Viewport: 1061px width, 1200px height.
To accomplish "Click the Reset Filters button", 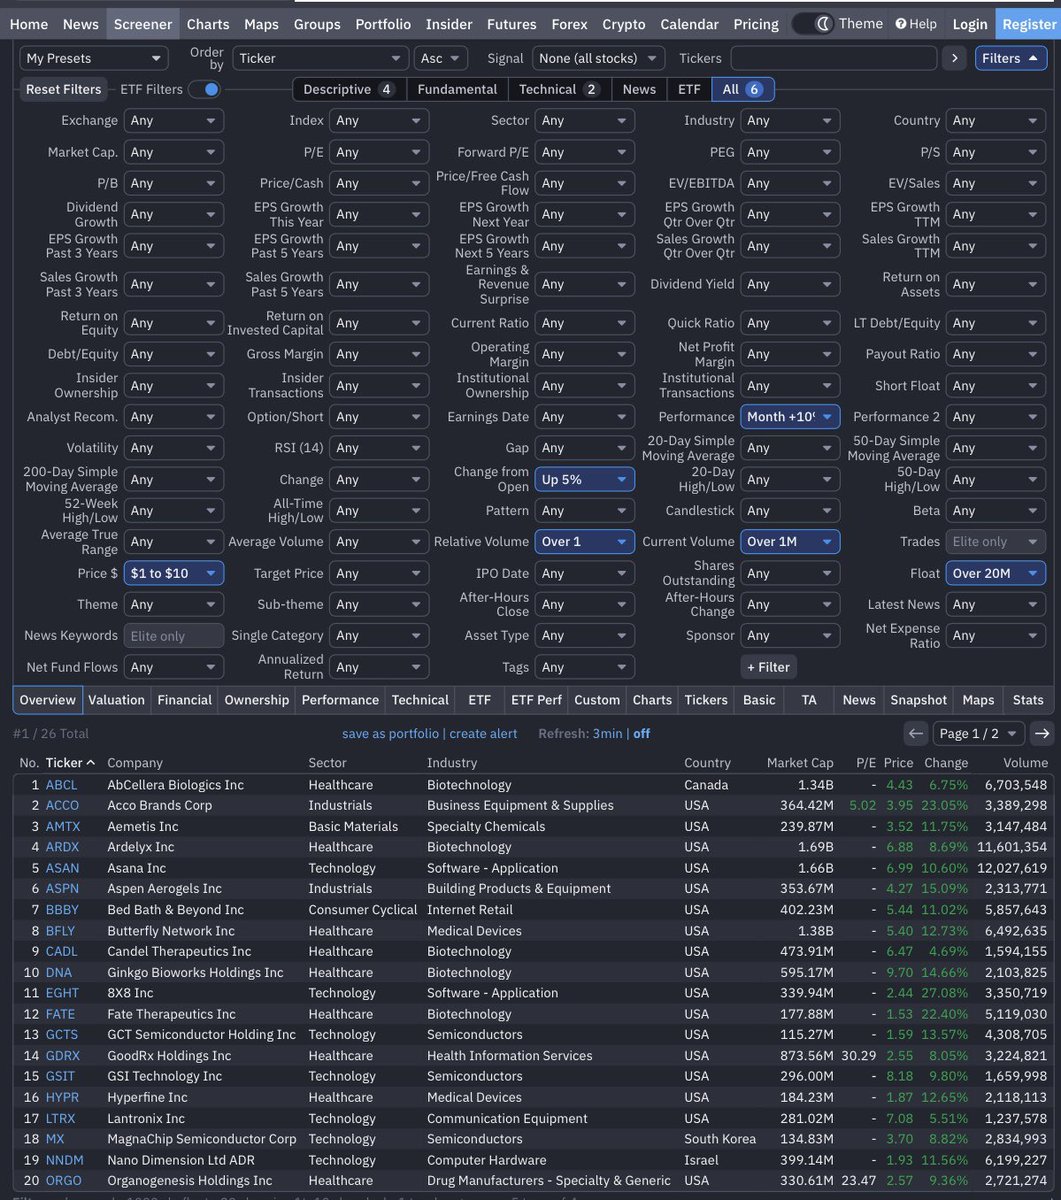I will coord(64,89).
